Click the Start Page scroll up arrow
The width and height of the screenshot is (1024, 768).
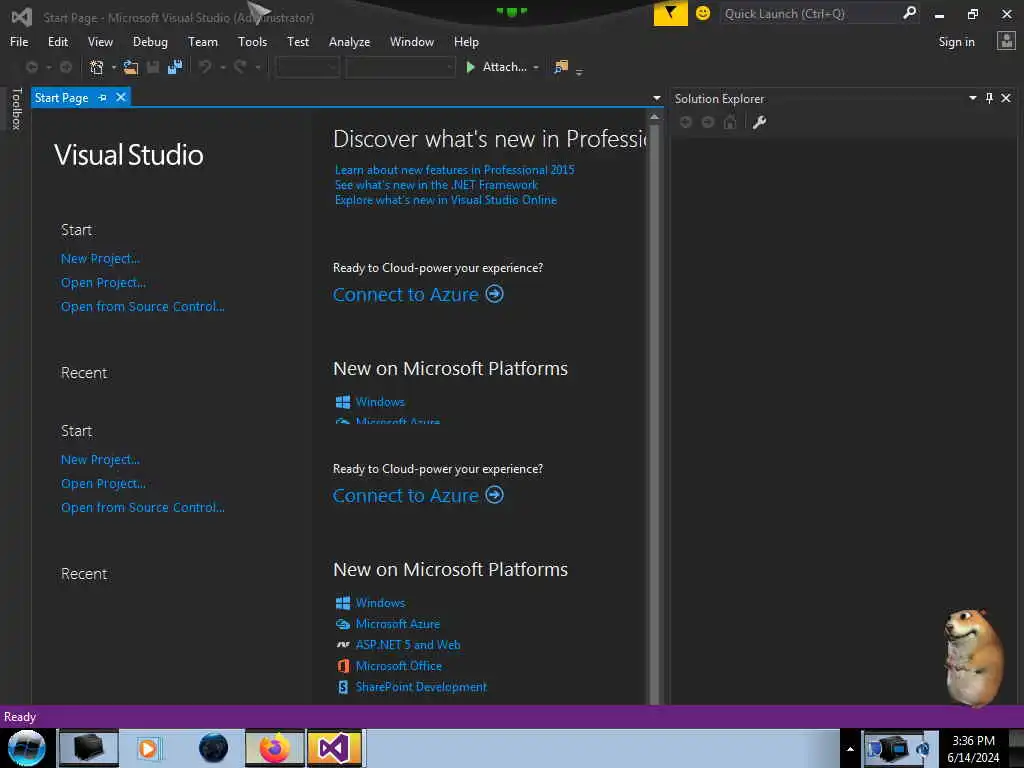click(654, 117)
